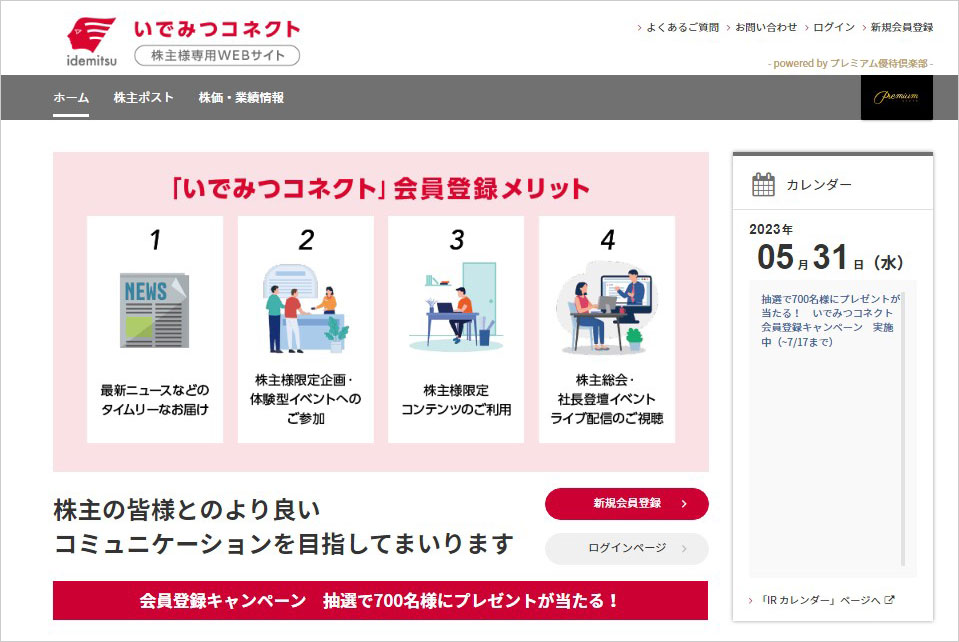Click the NEWS newspaper illustration
959x642 pixels.
pyautogui.click(x=154, y=310)
